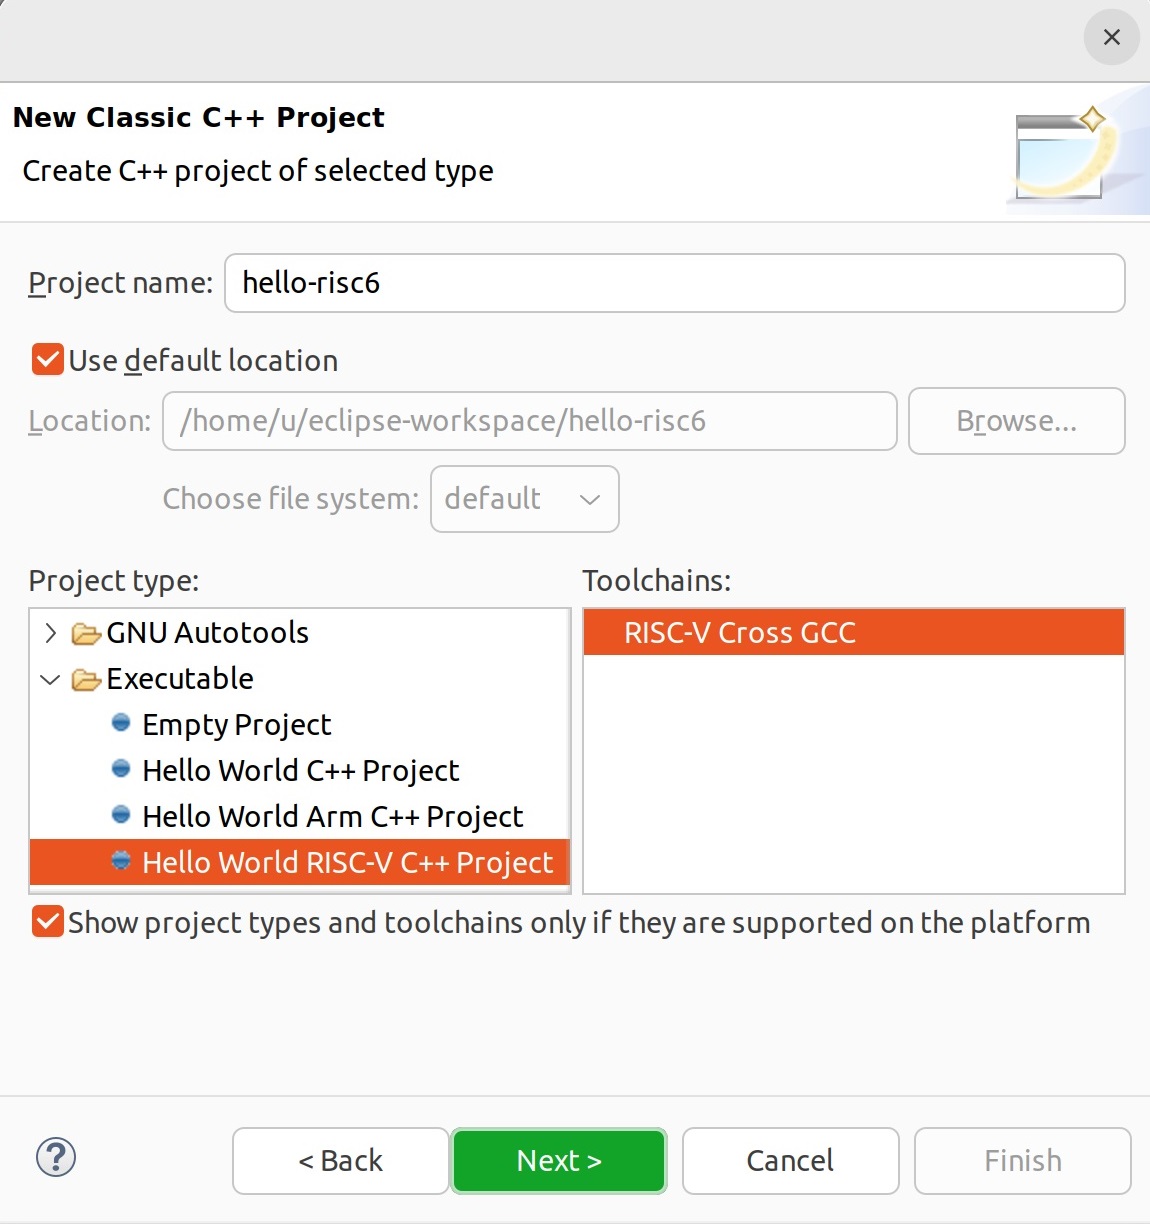Image resolution: width=1150 pixels, height=1224 pixels.
Task: Select the RISC-V Cross GCC toolchain
Action: click(740, 632)
